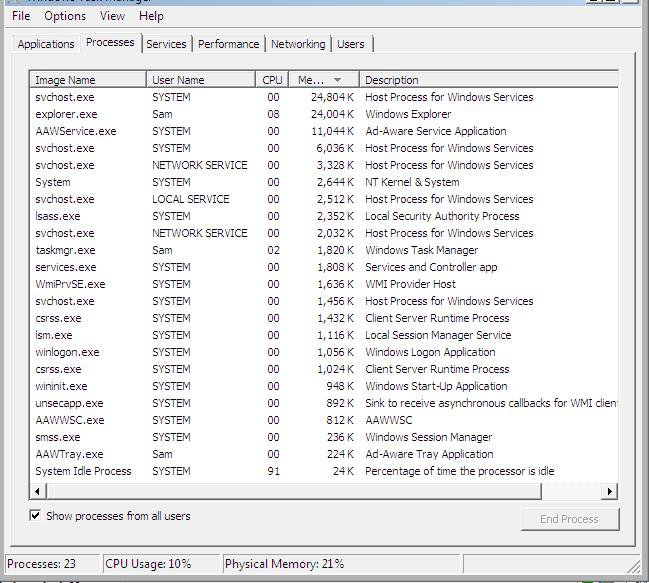This screenshot has width=649, height=583.
Task: Select the explorer.exe process row
Action: point(324,114)
